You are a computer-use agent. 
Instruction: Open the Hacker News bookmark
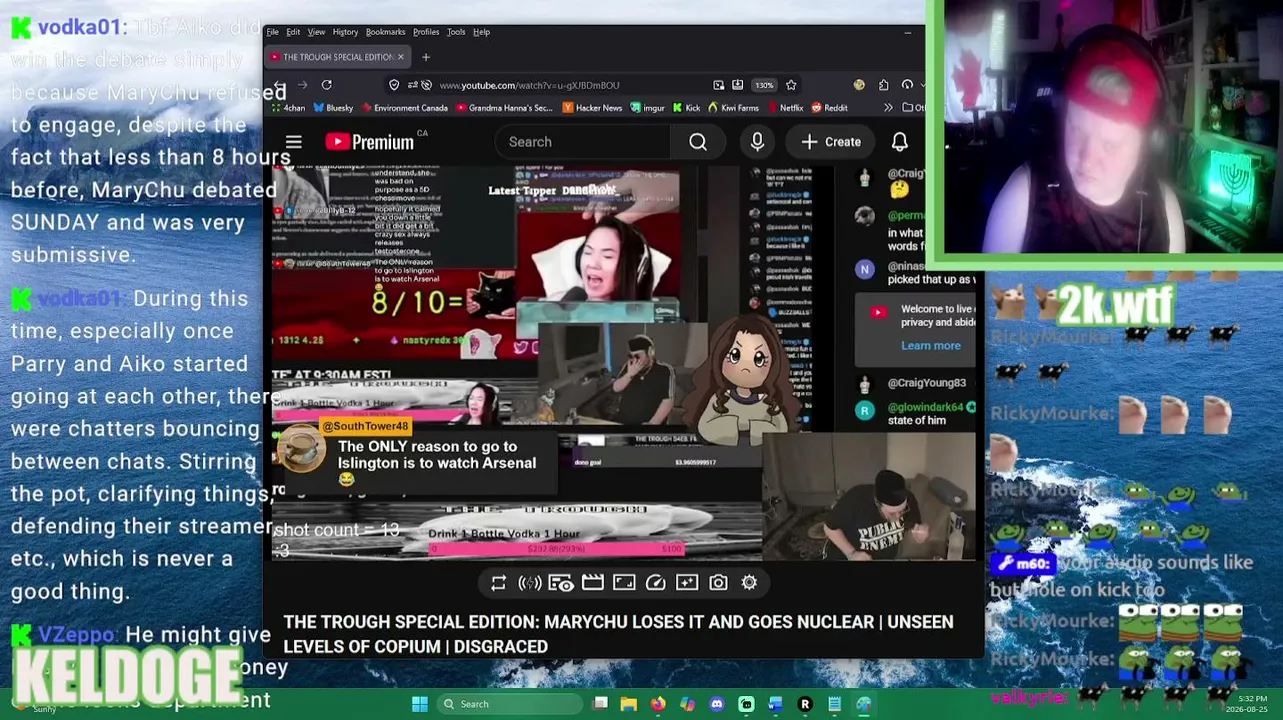[593, 108]
